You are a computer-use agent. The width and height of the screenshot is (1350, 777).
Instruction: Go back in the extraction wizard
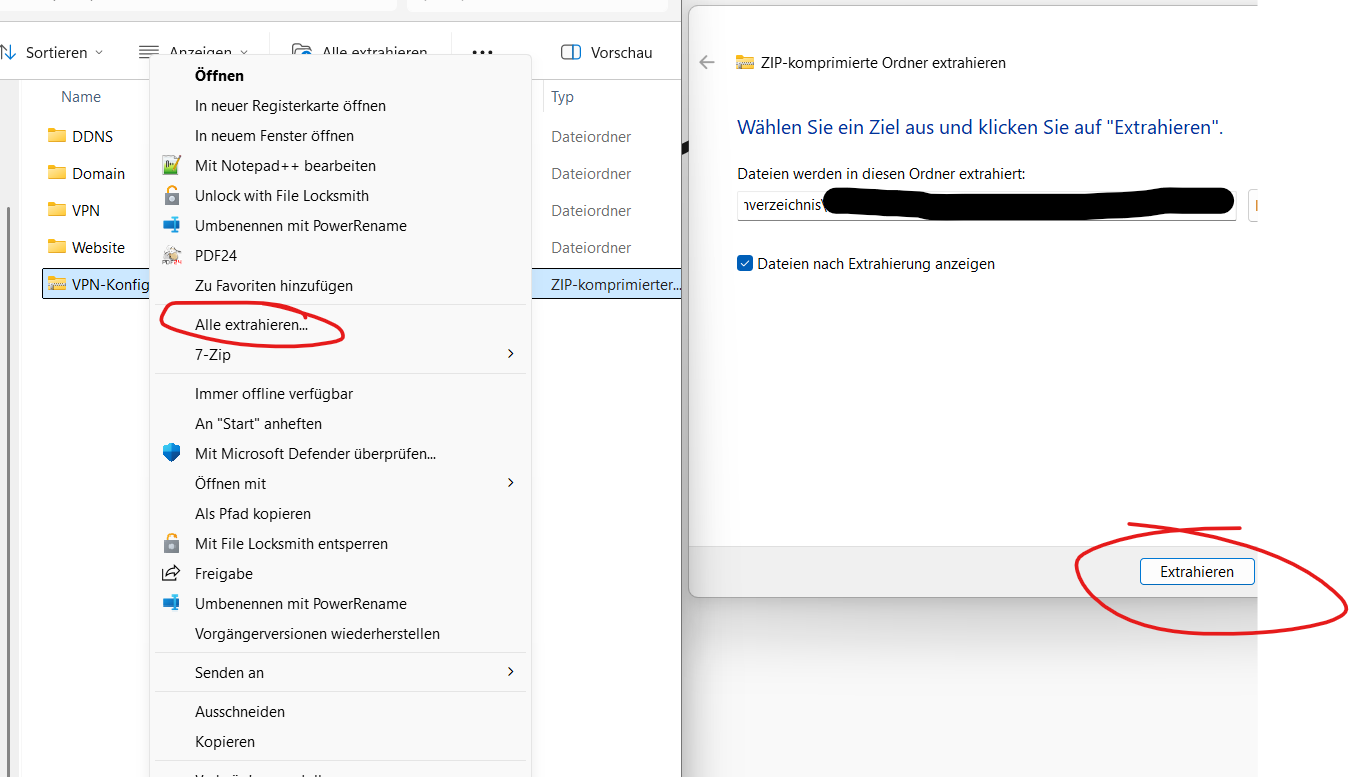[707, 62]
